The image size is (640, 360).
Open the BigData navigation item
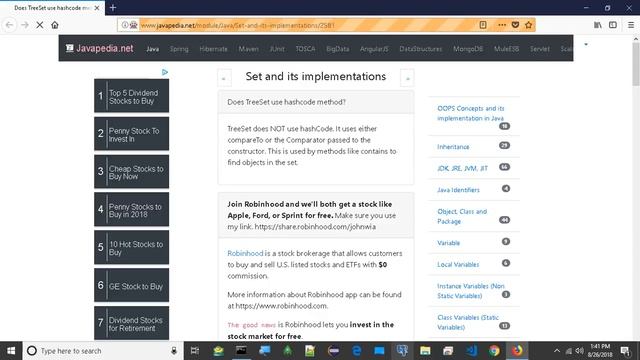pyautogui.click(x=338, y=49)
